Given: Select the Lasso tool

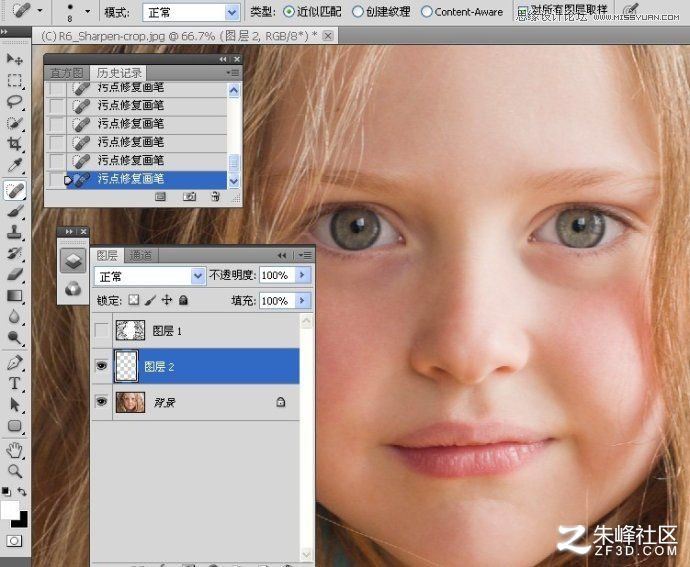Looking at the screenshot, I should coord(15,101).
